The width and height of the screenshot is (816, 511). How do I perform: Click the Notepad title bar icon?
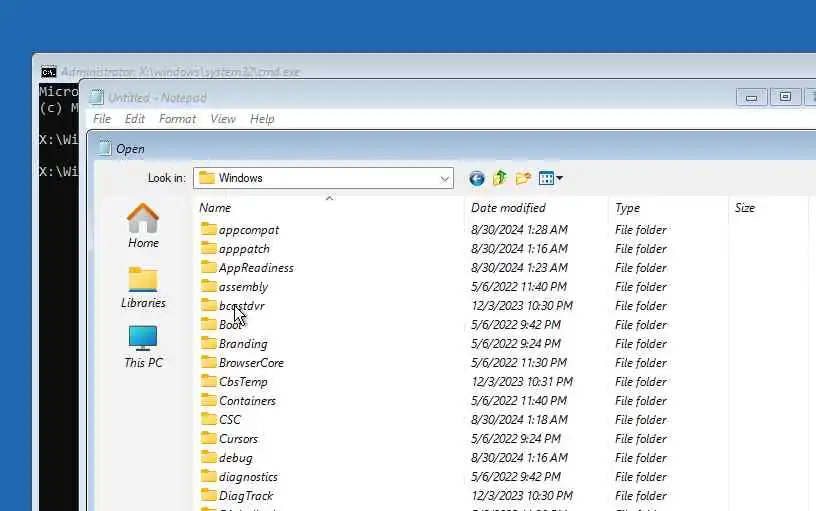coord(96,97)
